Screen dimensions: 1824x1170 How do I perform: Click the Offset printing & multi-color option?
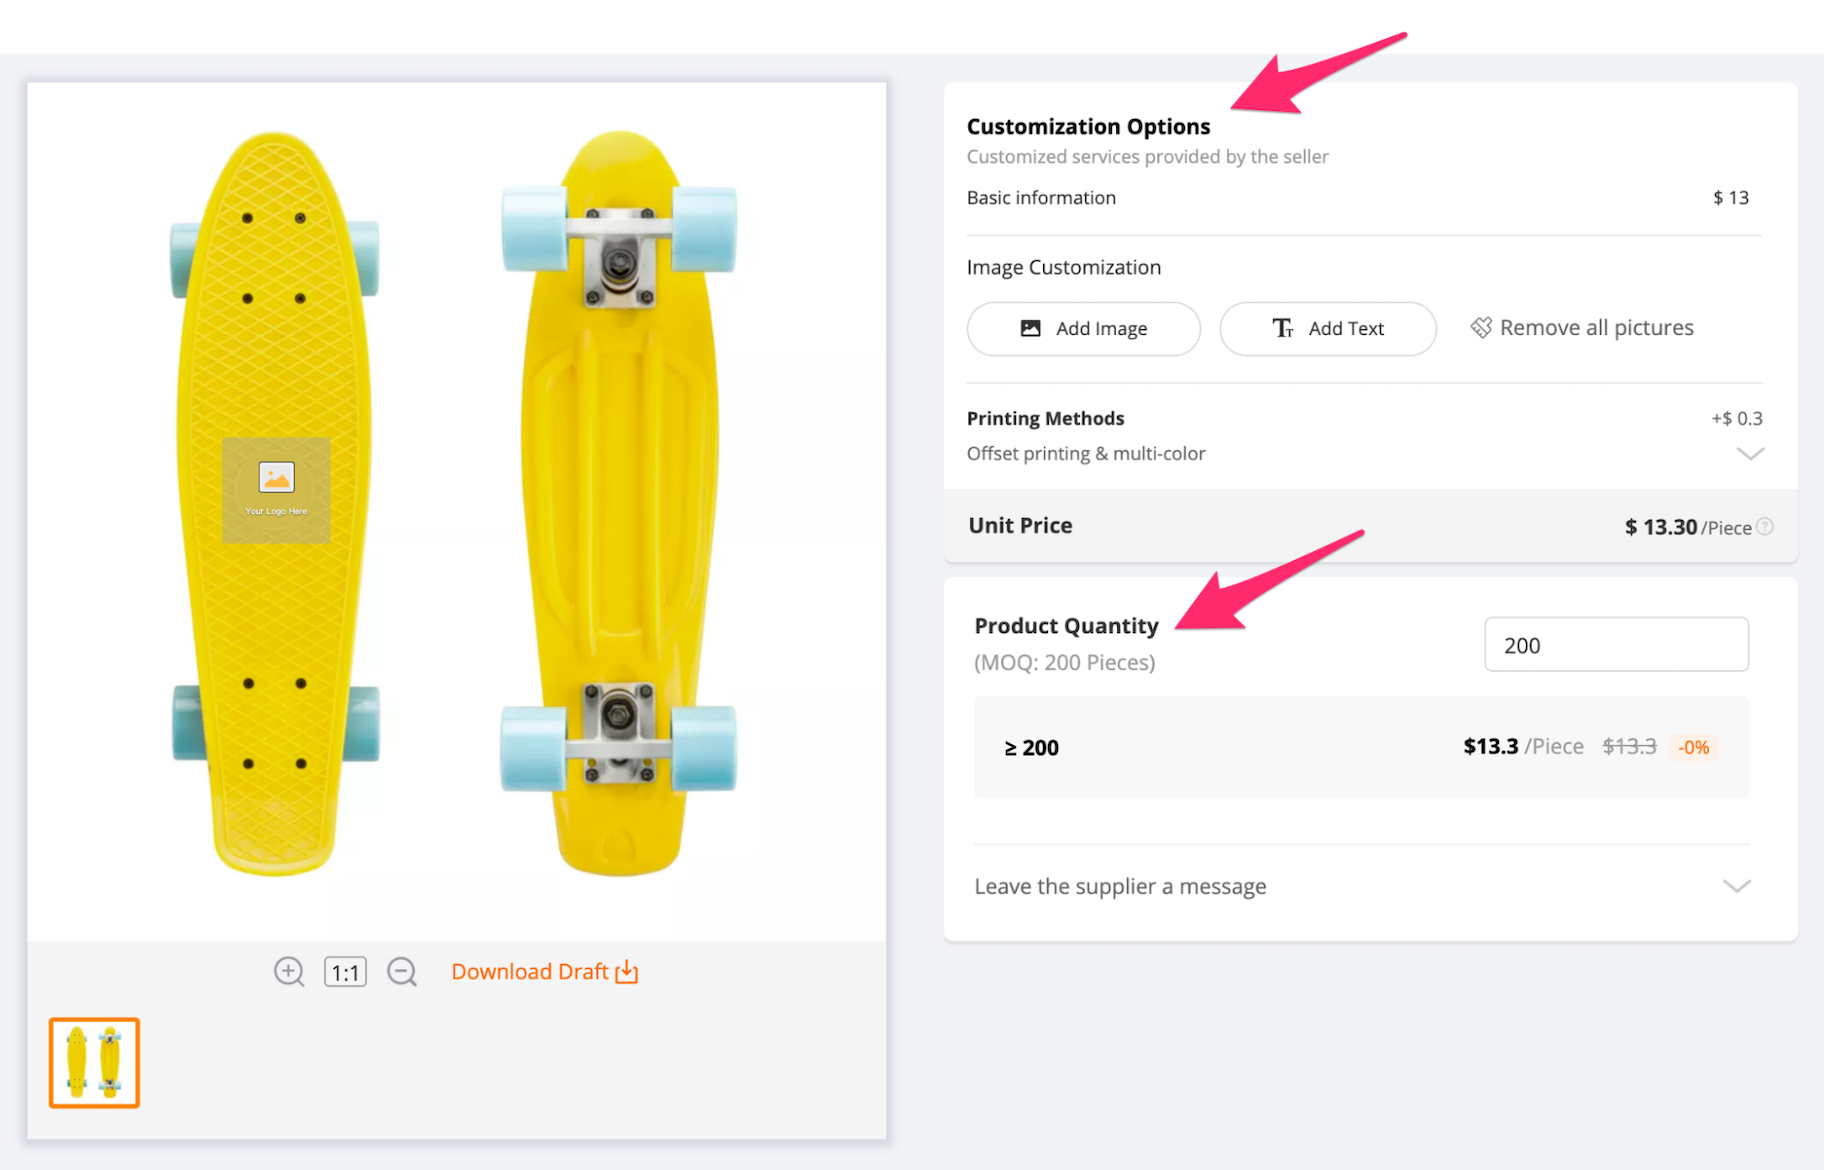click(x=1086, y=454)
